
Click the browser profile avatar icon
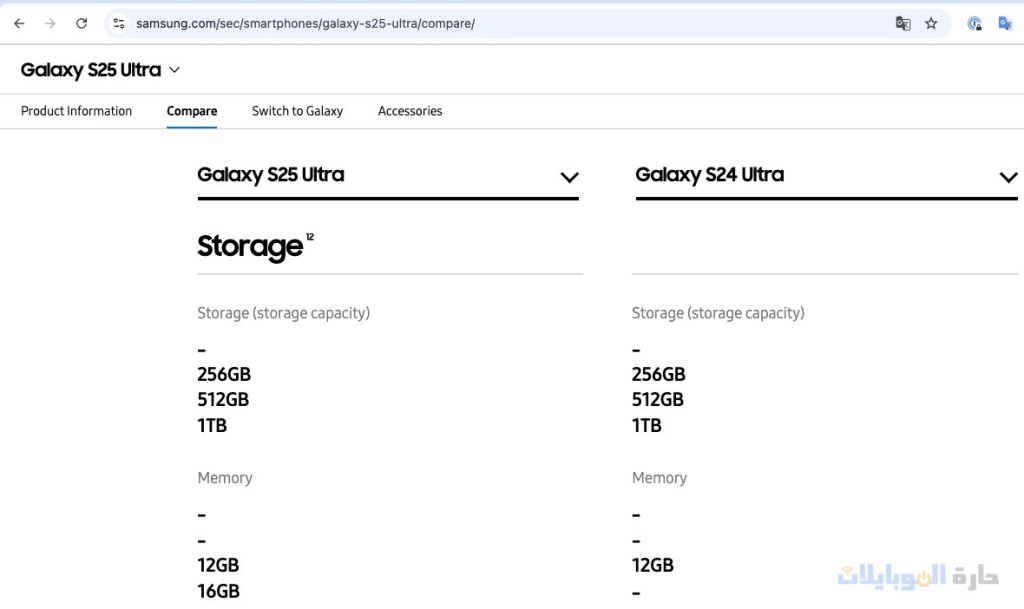974,23
